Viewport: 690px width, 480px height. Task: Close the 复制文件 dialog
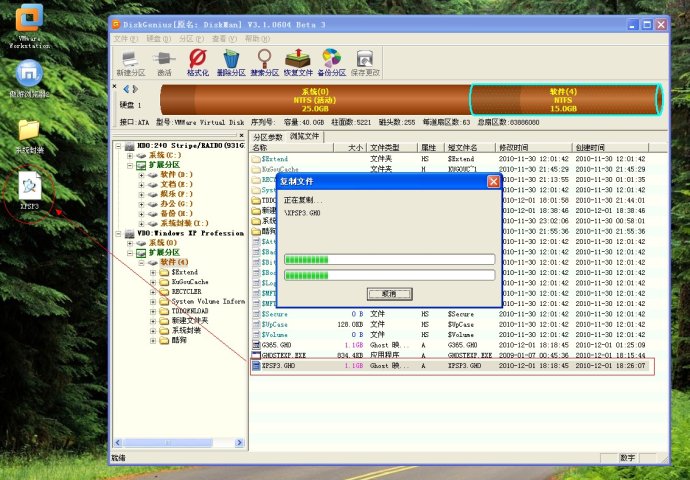point(493,181)
